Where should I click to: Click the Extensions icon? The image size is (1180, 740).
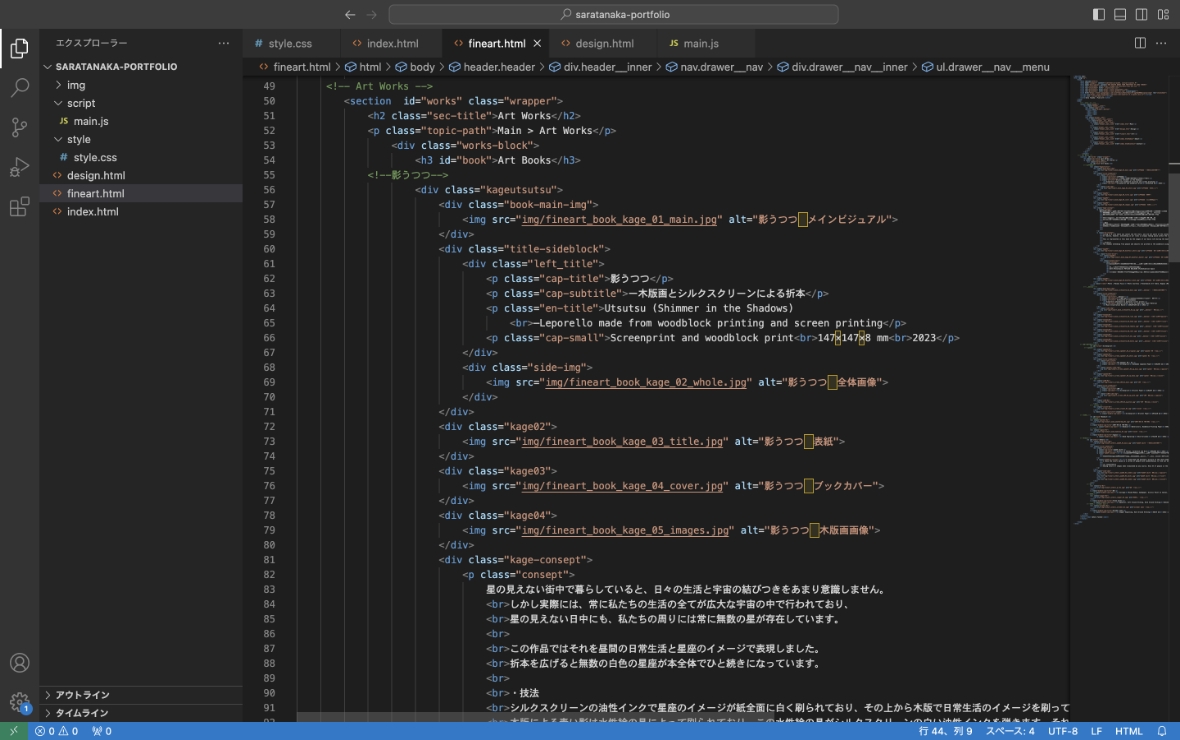(x=20, y=207)
